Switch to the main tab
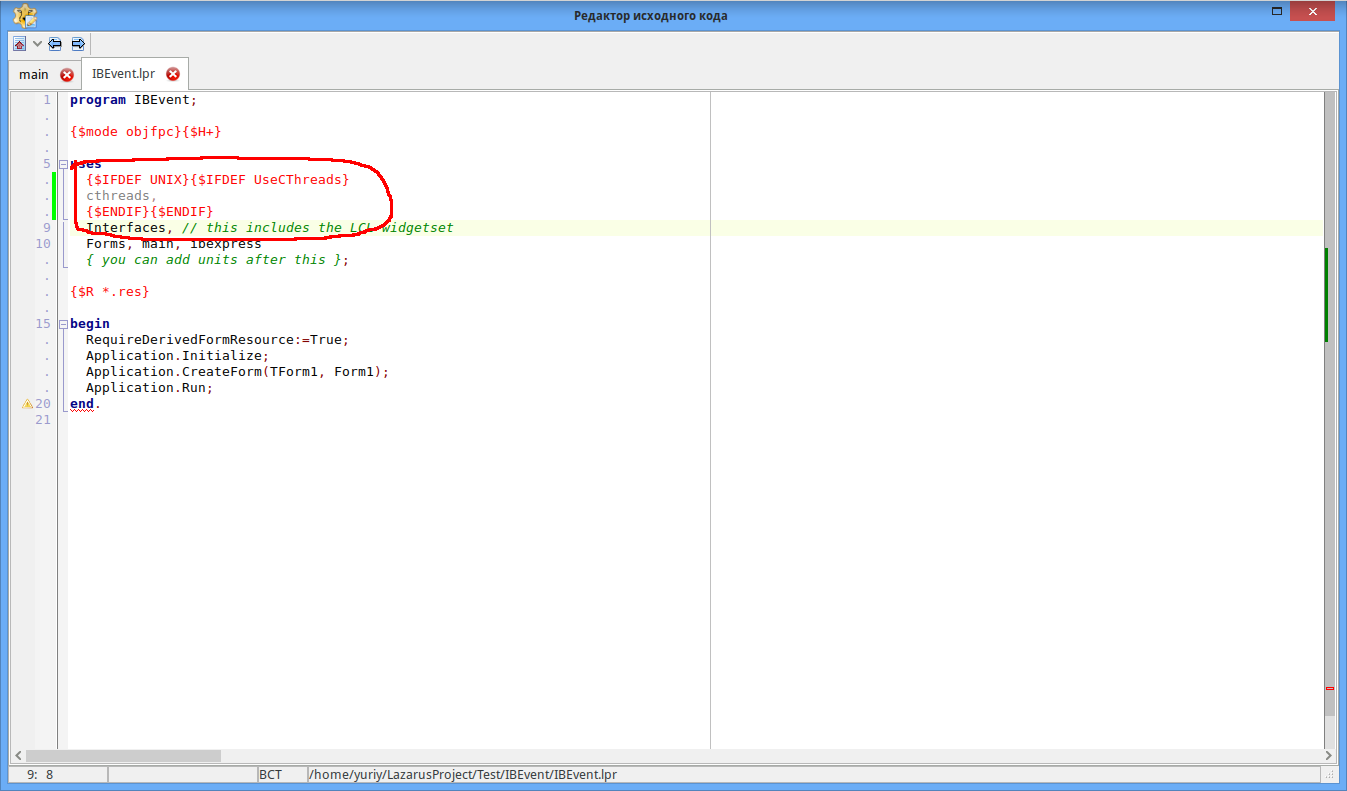 (33, 75)
